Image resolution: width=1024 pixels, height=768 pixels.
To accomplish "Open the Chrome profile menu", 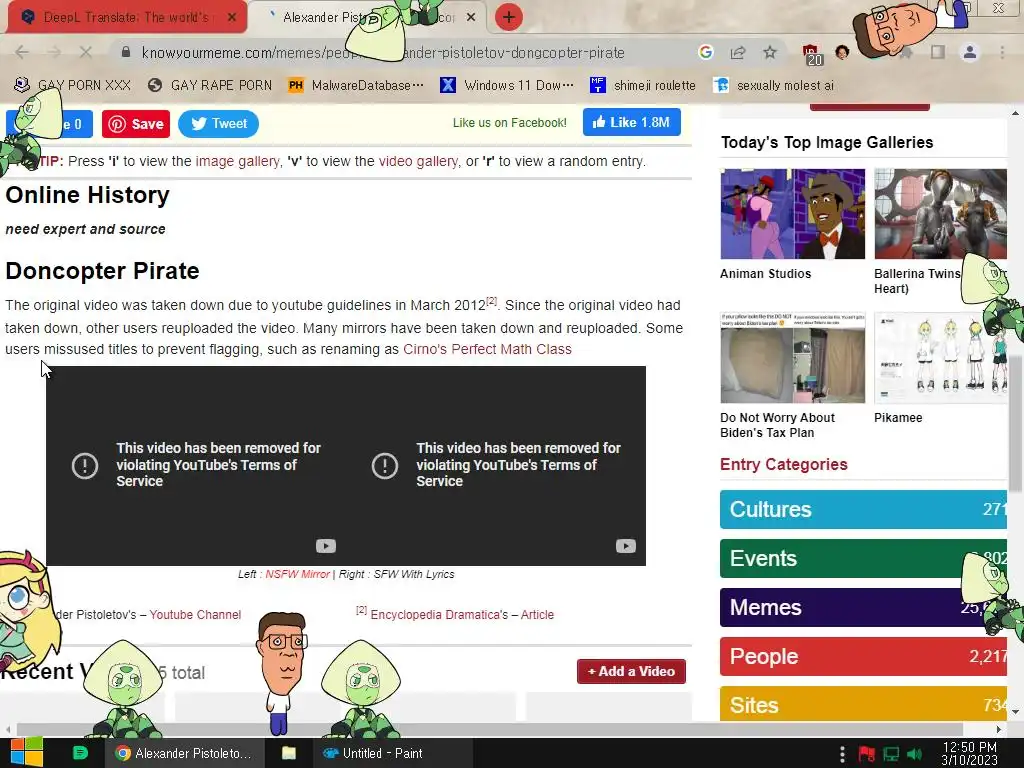I will (x=970, y=52).
